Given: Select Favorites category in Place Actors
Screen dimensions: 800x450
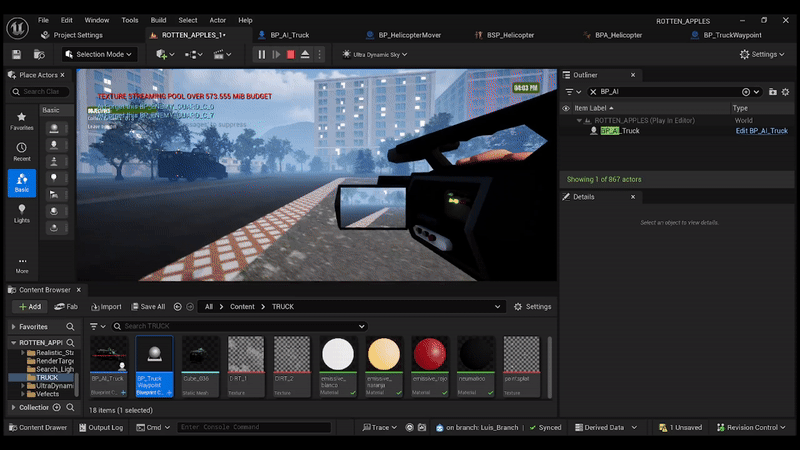Looking at the screenshot, I should [21, 121].
